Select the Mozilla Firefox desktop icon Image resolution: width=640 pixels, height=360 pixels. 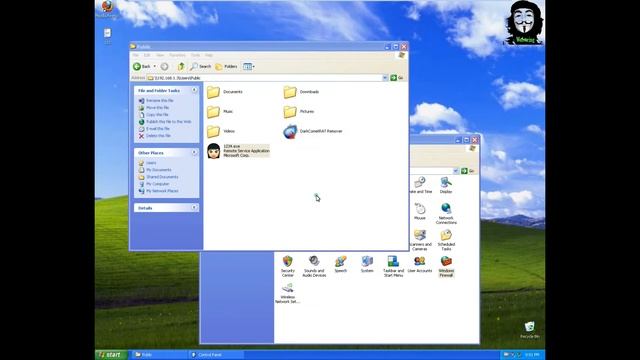tap(107, 9)
